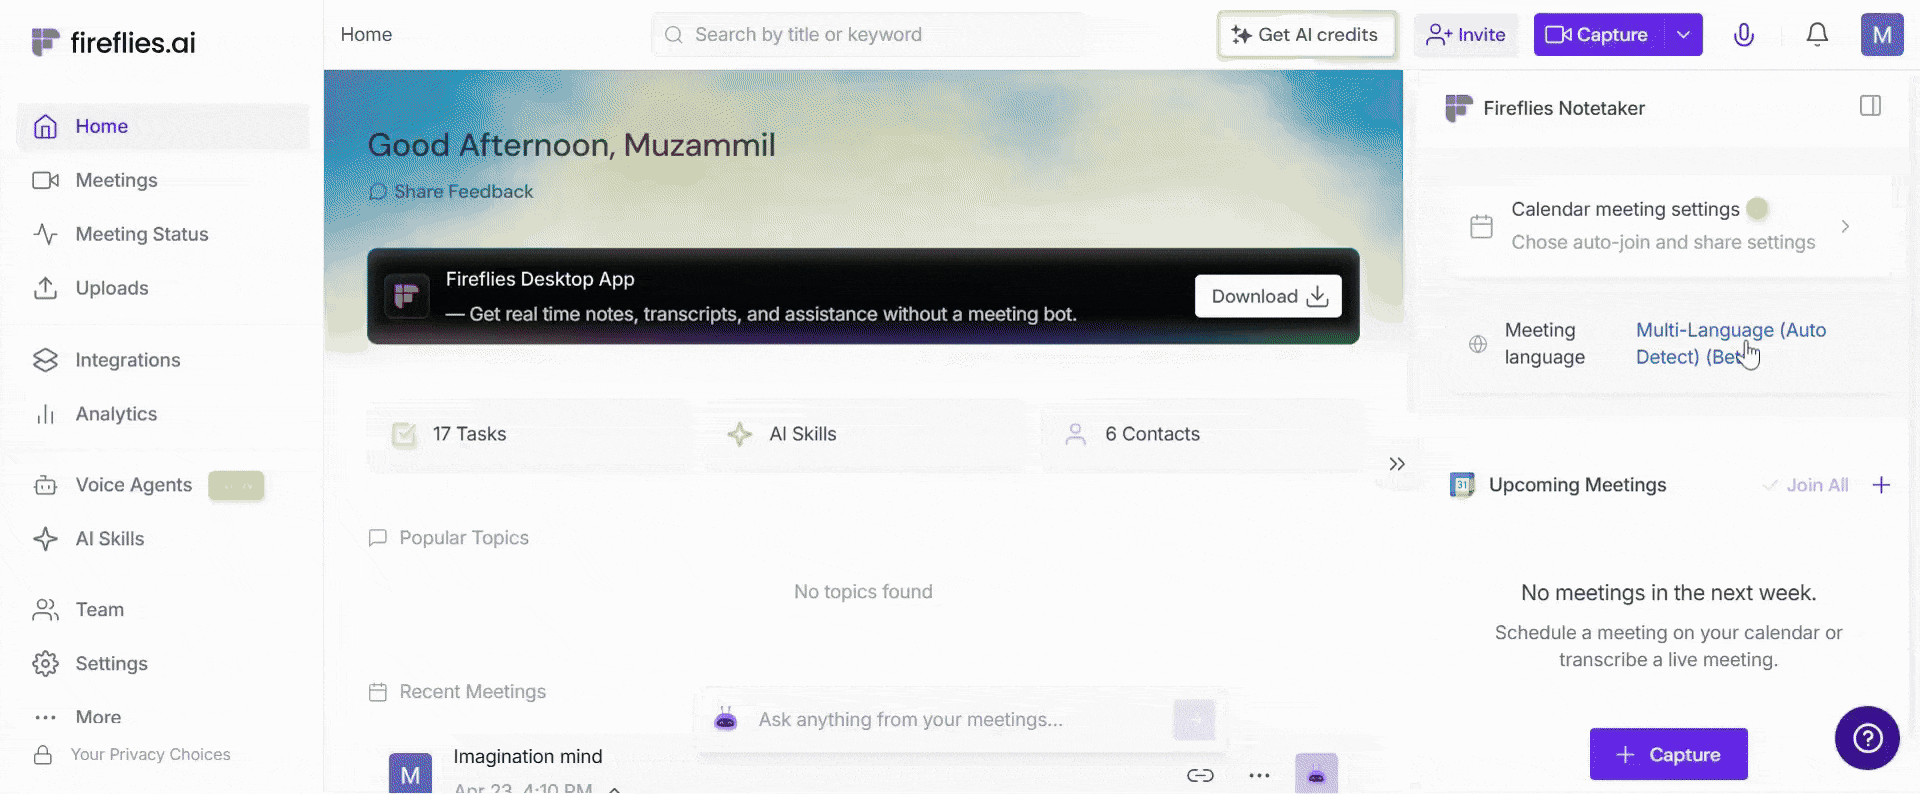Image resolution: width=1920 pixels, height=794 pixels.
Task: Click the Google Calendar icon by Upcoming Meetings
Action: [x=1462, y=485]
